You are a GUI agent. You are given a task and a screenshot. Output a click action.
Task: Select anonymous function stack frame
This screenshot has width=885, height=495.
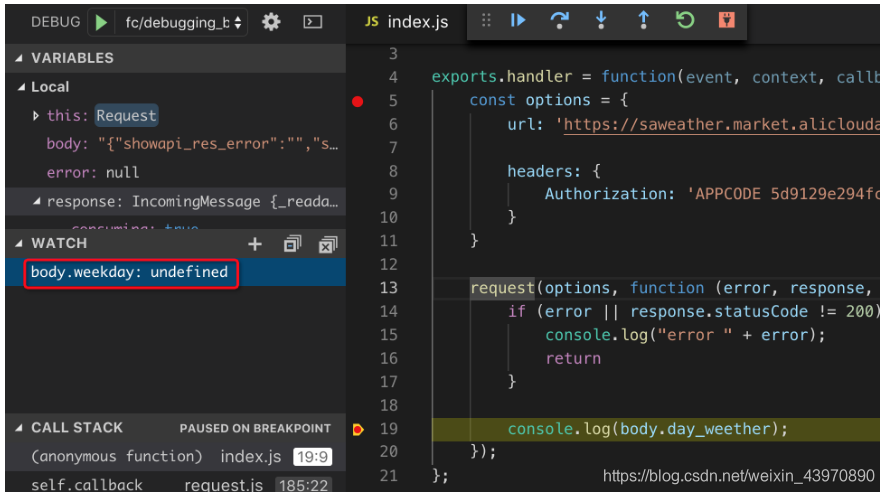(176, 456)
